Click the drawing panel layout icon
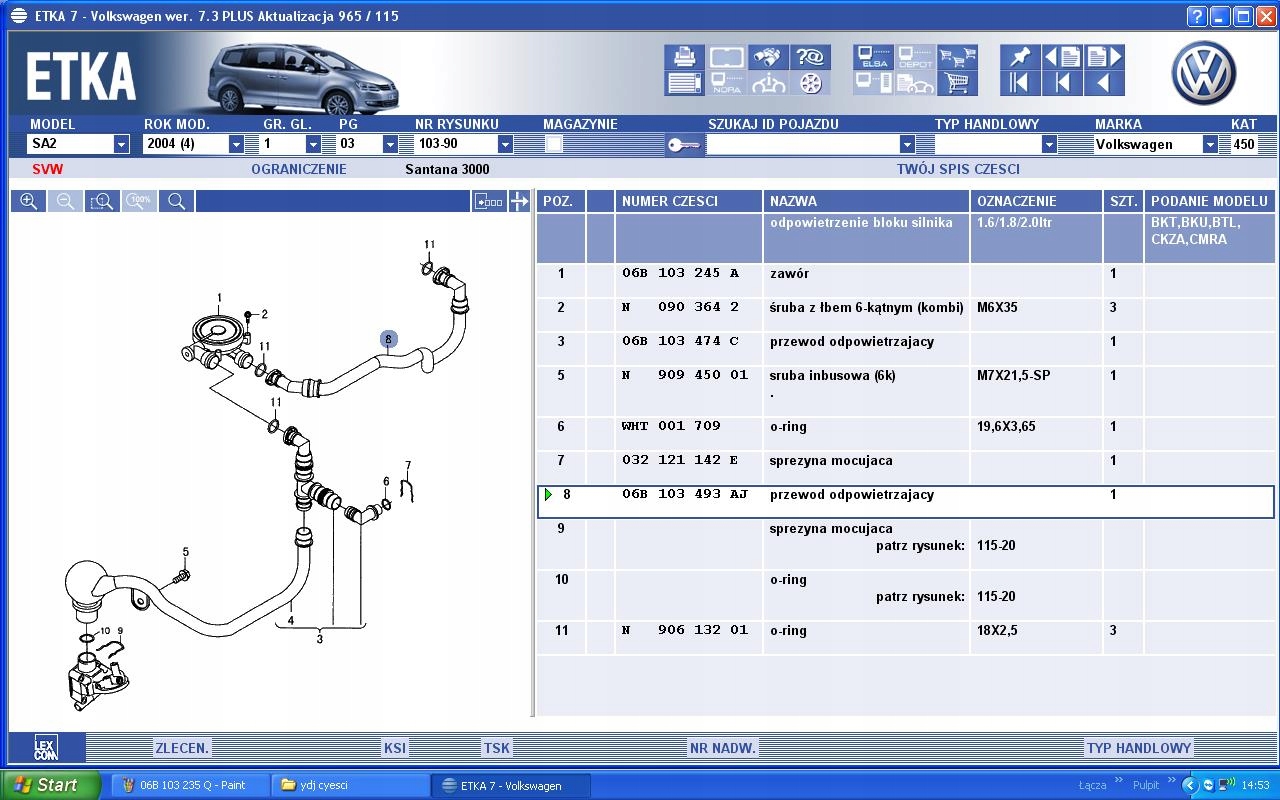The height and width of the screenshot is (800, 1280). pyautogui.click(x=489, y=201)
